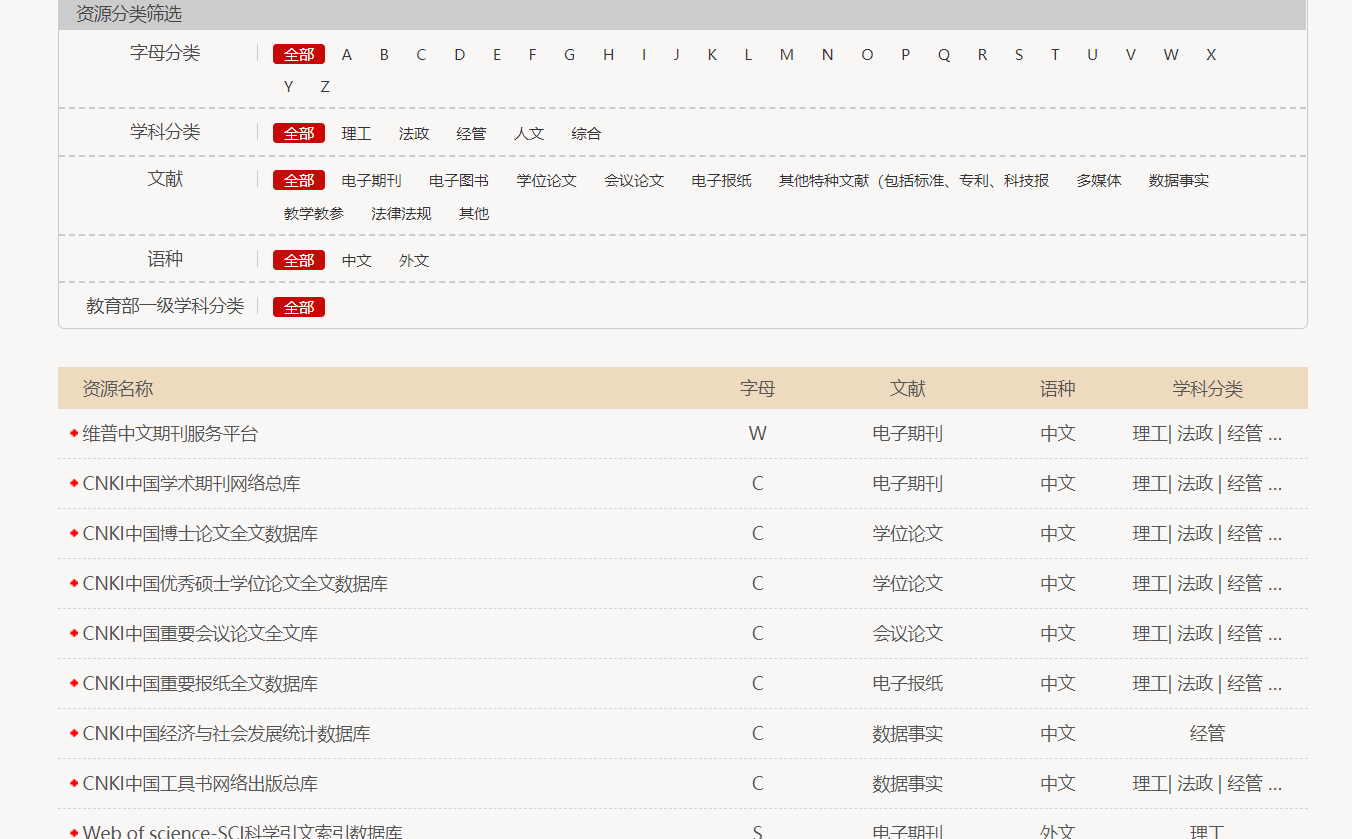Screen dimensions: 1352x839
Task: Filter document type by 电子图书
Action: (459, 180)
